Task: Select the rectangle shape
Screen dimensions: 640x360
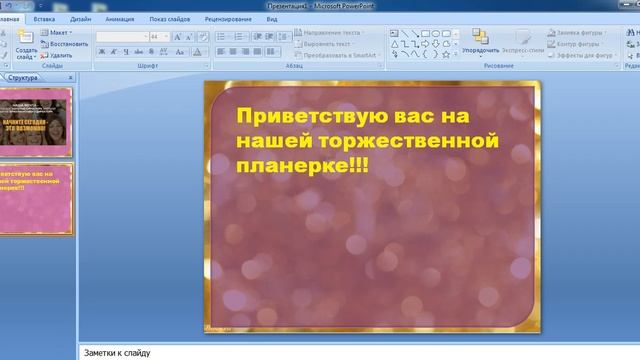Action: click(425, 33)
